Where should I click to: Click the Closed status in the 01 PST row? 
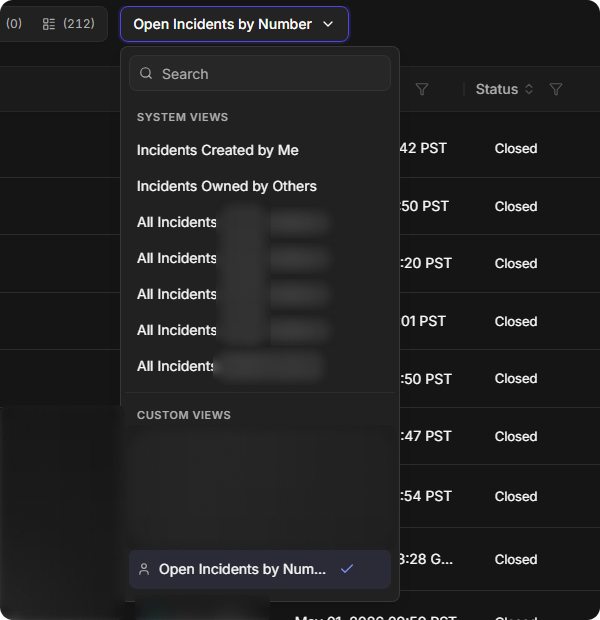pos(516,321)
